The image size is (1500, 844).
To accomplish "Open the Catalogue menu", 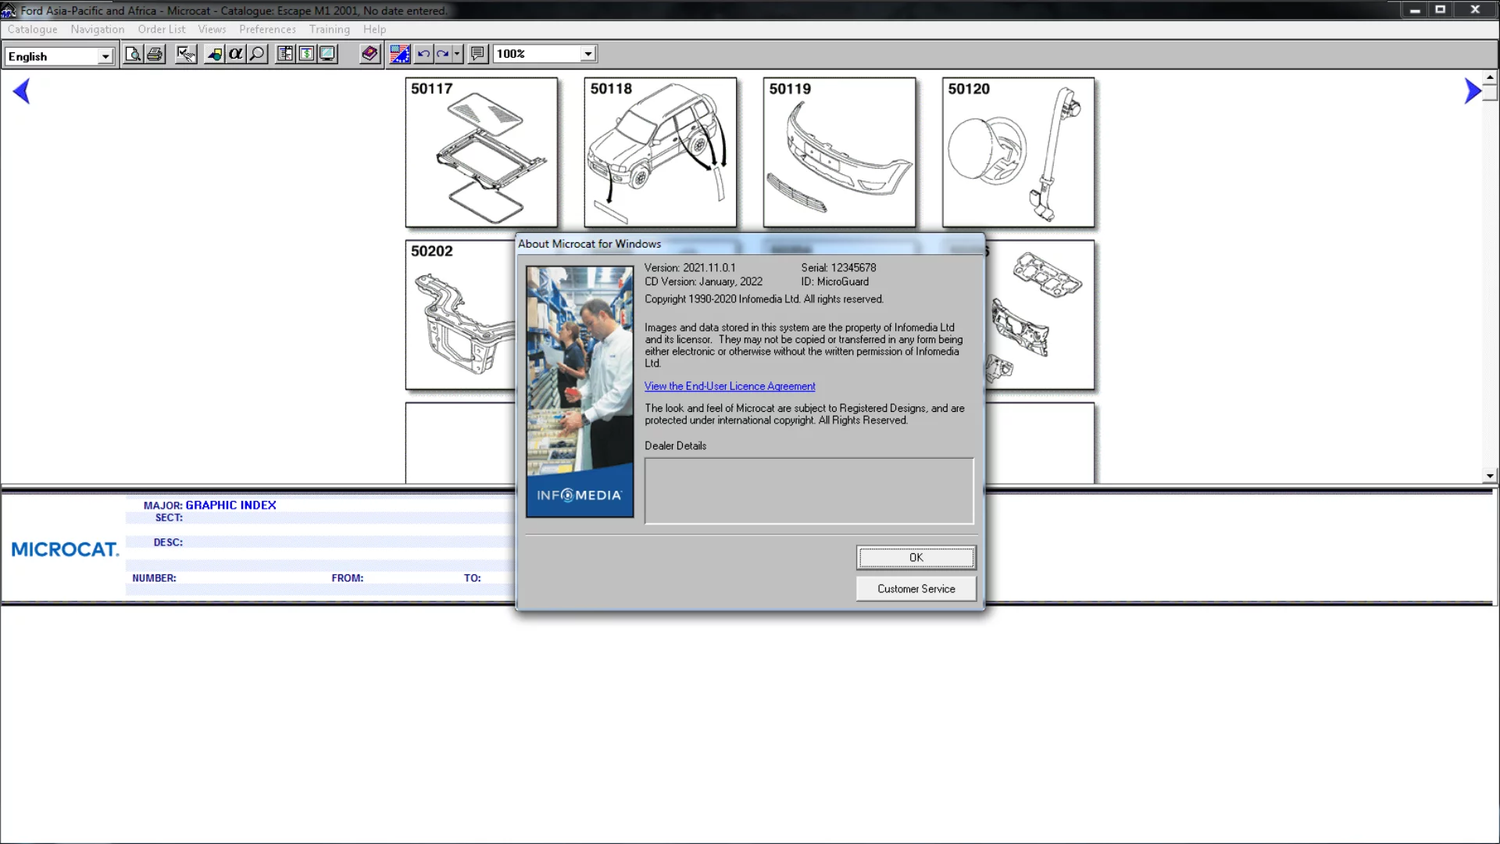I will click(x=33, y=30).
